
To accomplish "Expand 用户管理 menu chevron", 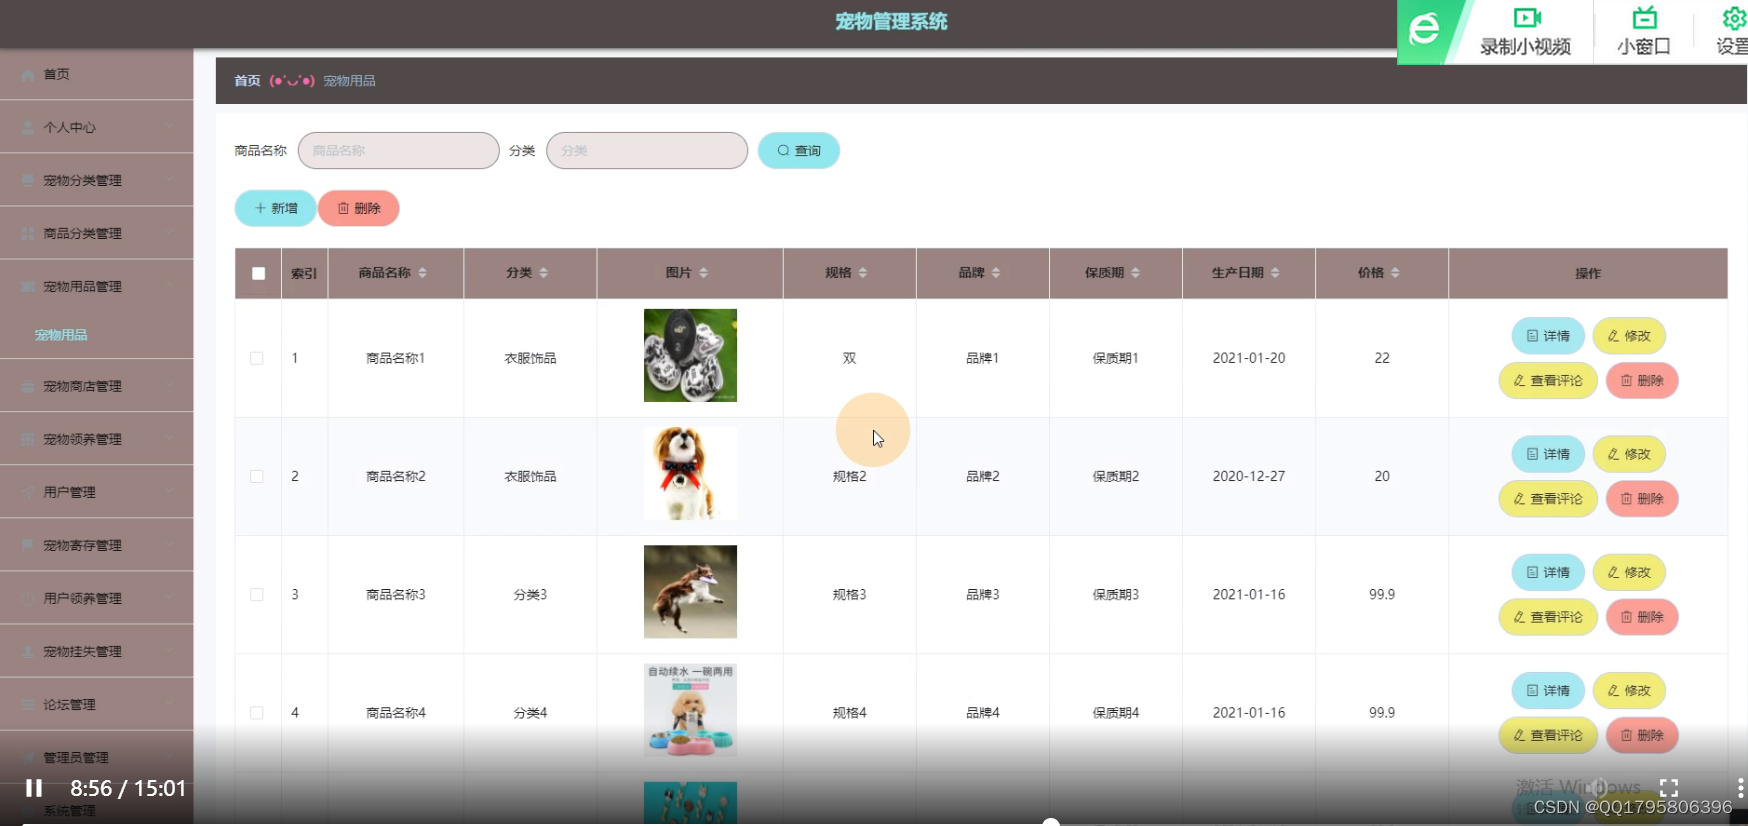I will pyautogui.click(x=169, y=493).
